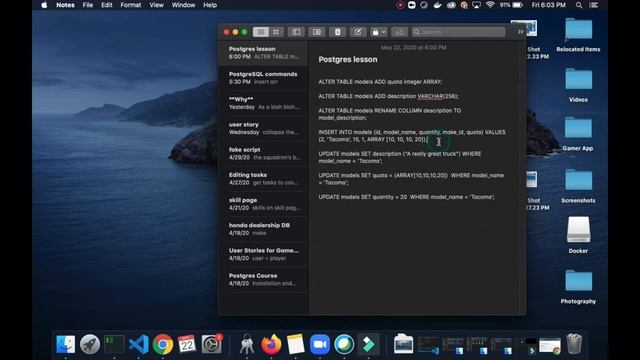Click the UPDATE models SET quantity line
This screenshot has height=360, width=640.
(407, 197)
